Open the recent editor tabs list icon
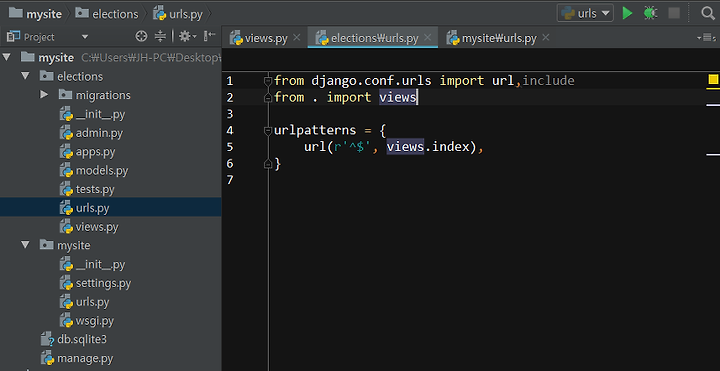Image resolution: width=720 pixels, height=371 pixels. [x=707, y=38]
